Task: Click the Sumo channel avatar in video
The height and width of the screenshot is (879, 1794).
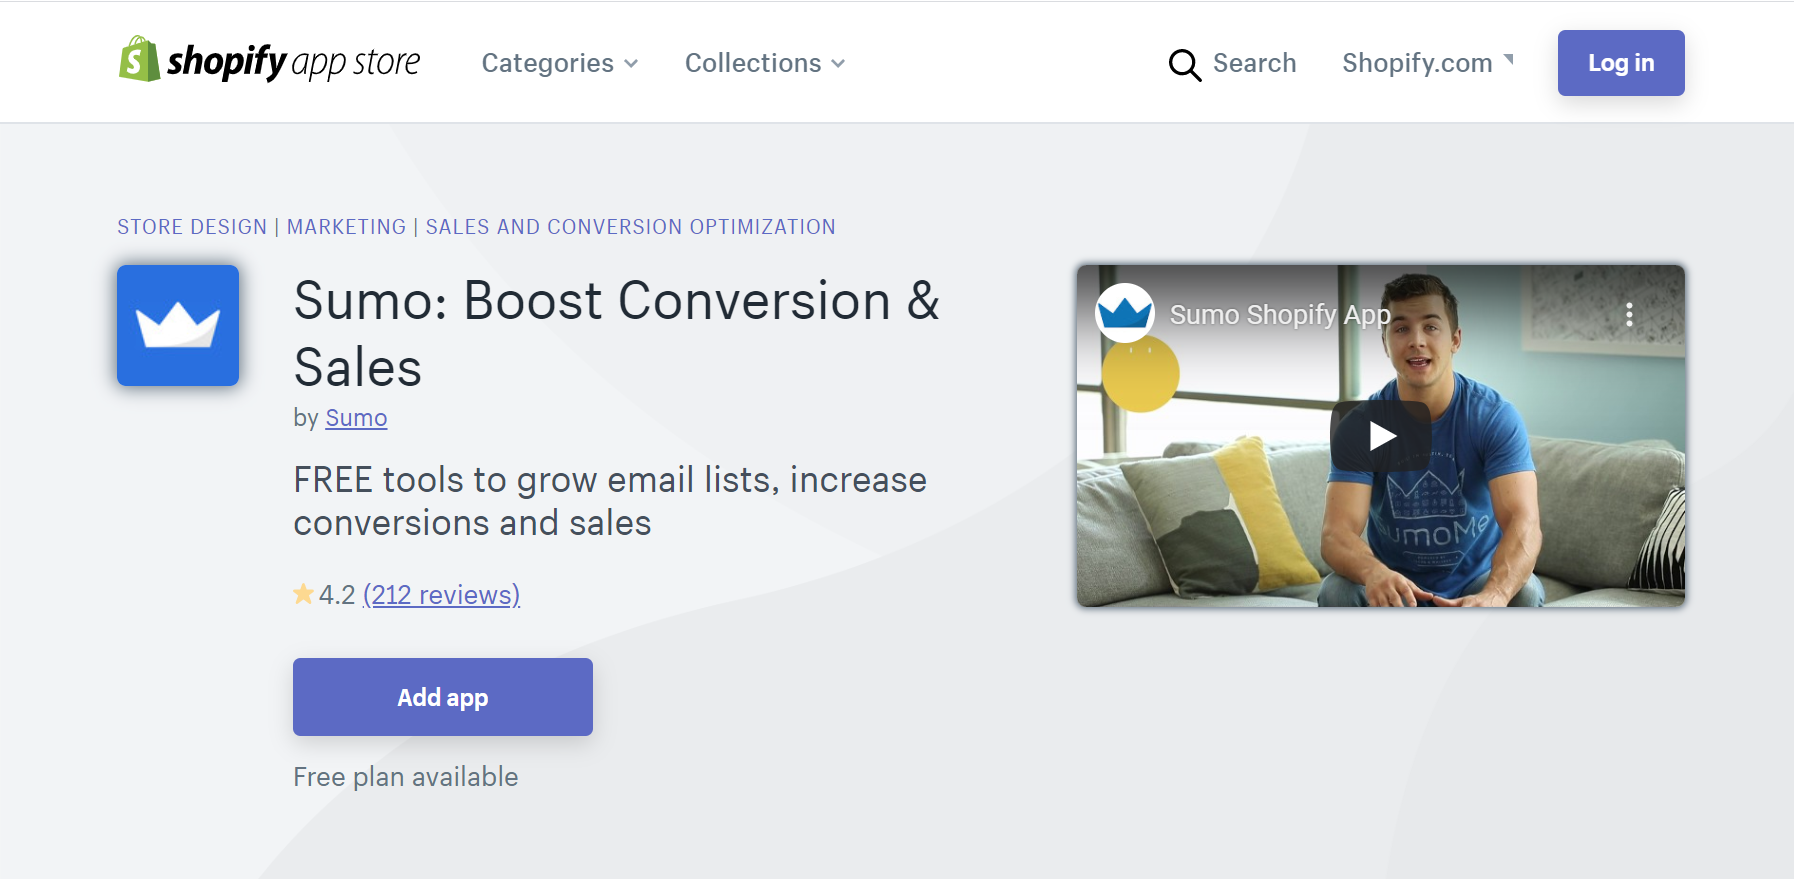Action: click(x=1125, y=314)
